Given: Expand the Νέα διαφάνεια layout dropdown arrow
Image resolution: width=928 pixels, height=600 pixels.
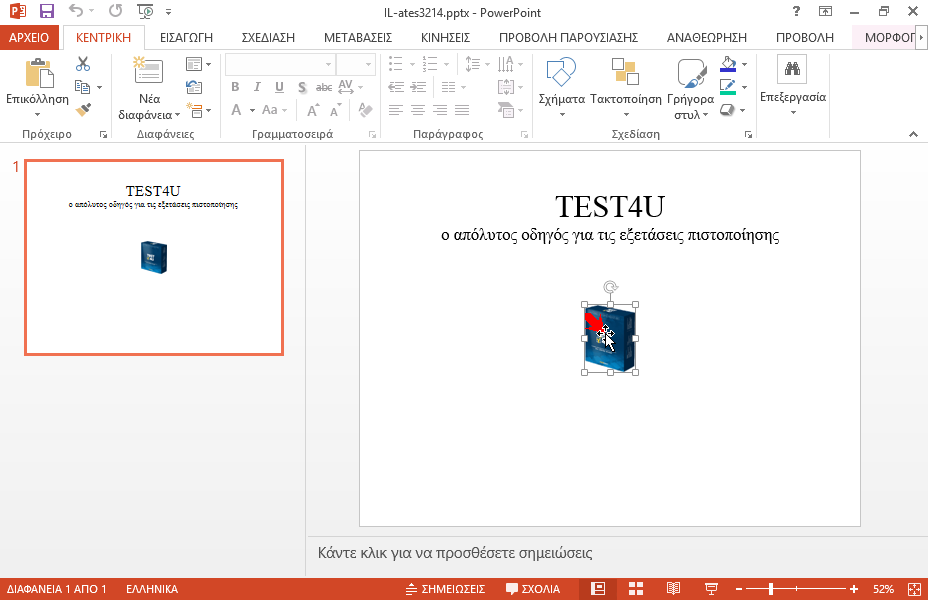Looking at the screenshot, I should (x=178, y=114).
